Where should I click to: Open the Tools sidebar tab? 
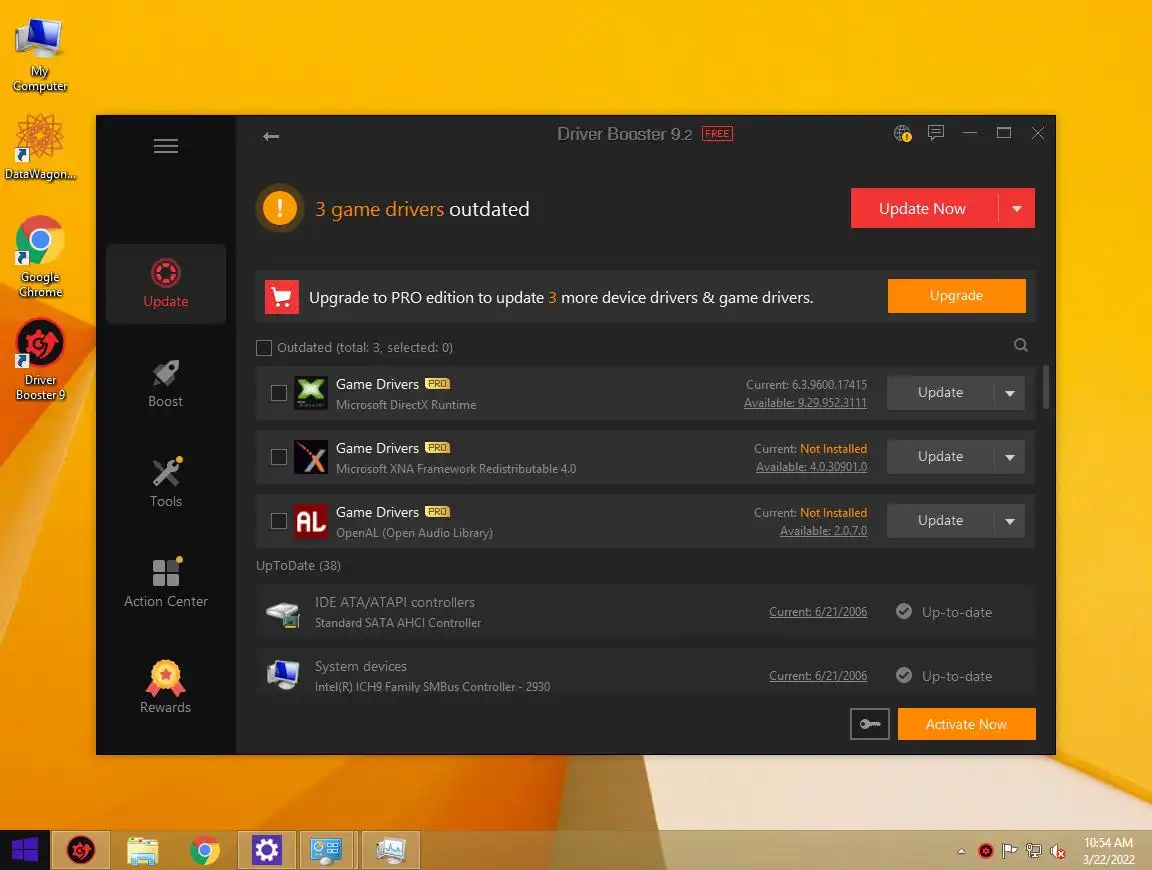(x=166, y=483)
